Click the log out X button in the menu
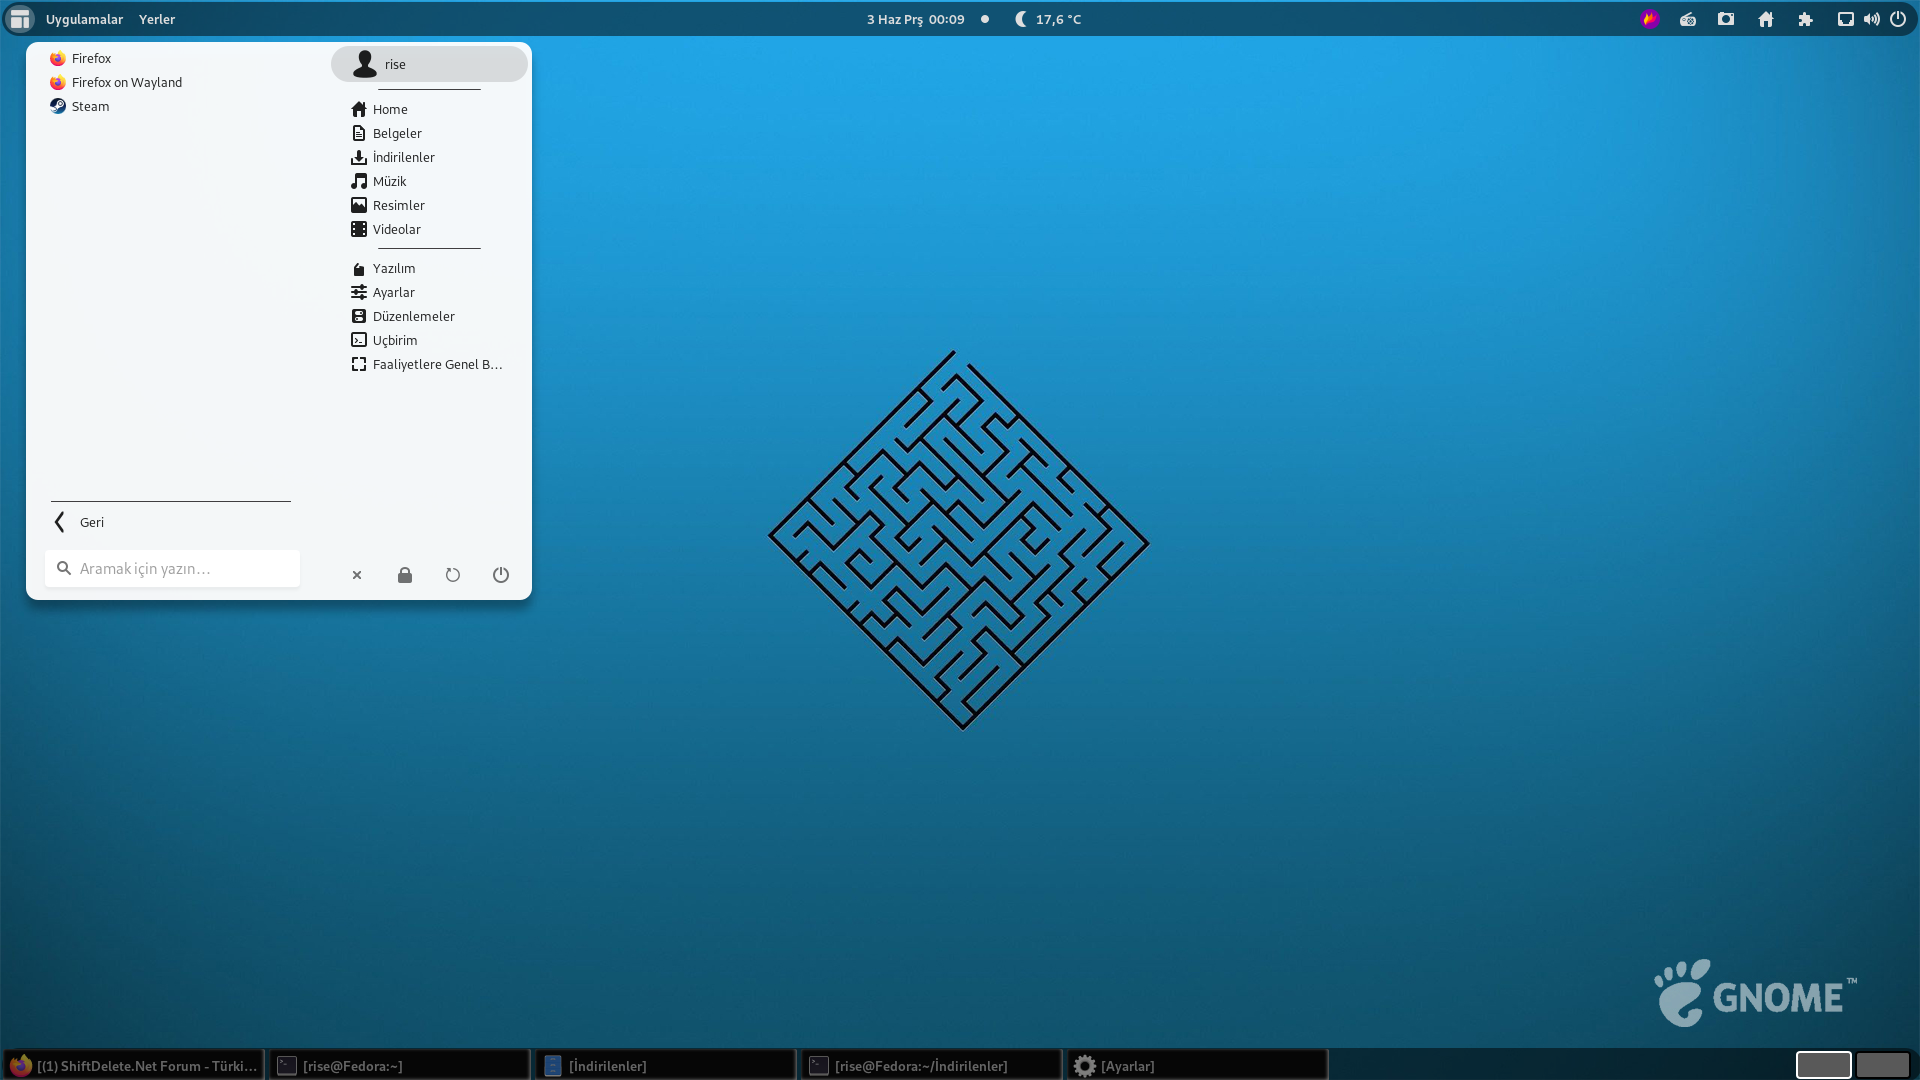Viewport: 1920px width, 1080px height. tap(357, 575)
